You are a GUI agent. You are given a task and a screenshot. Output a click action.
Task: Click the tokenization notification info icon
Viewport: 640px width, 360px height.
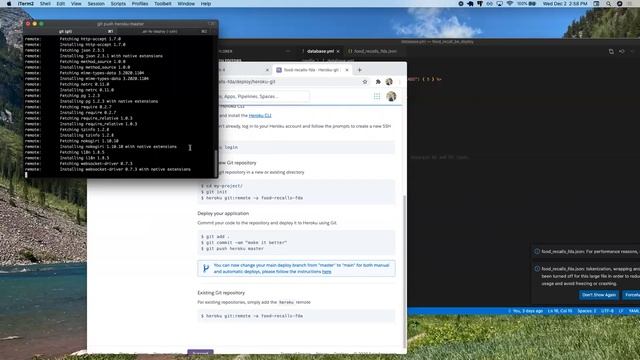click(537, 269)
